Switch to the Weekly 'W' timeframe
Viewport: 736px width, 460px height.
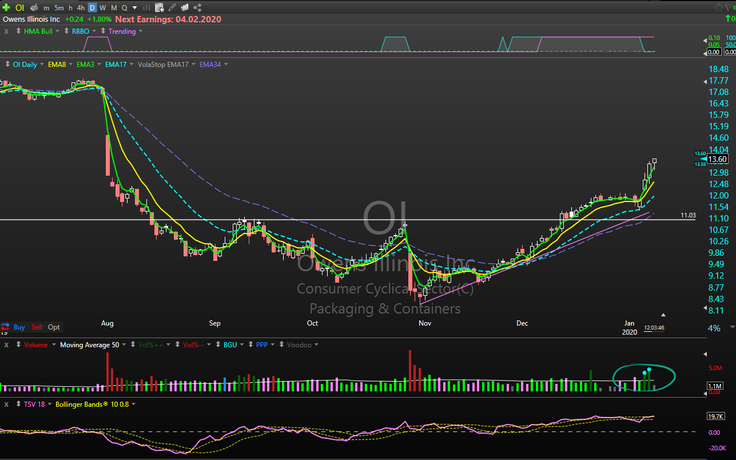pyautogui.click(x=102, y=8)
